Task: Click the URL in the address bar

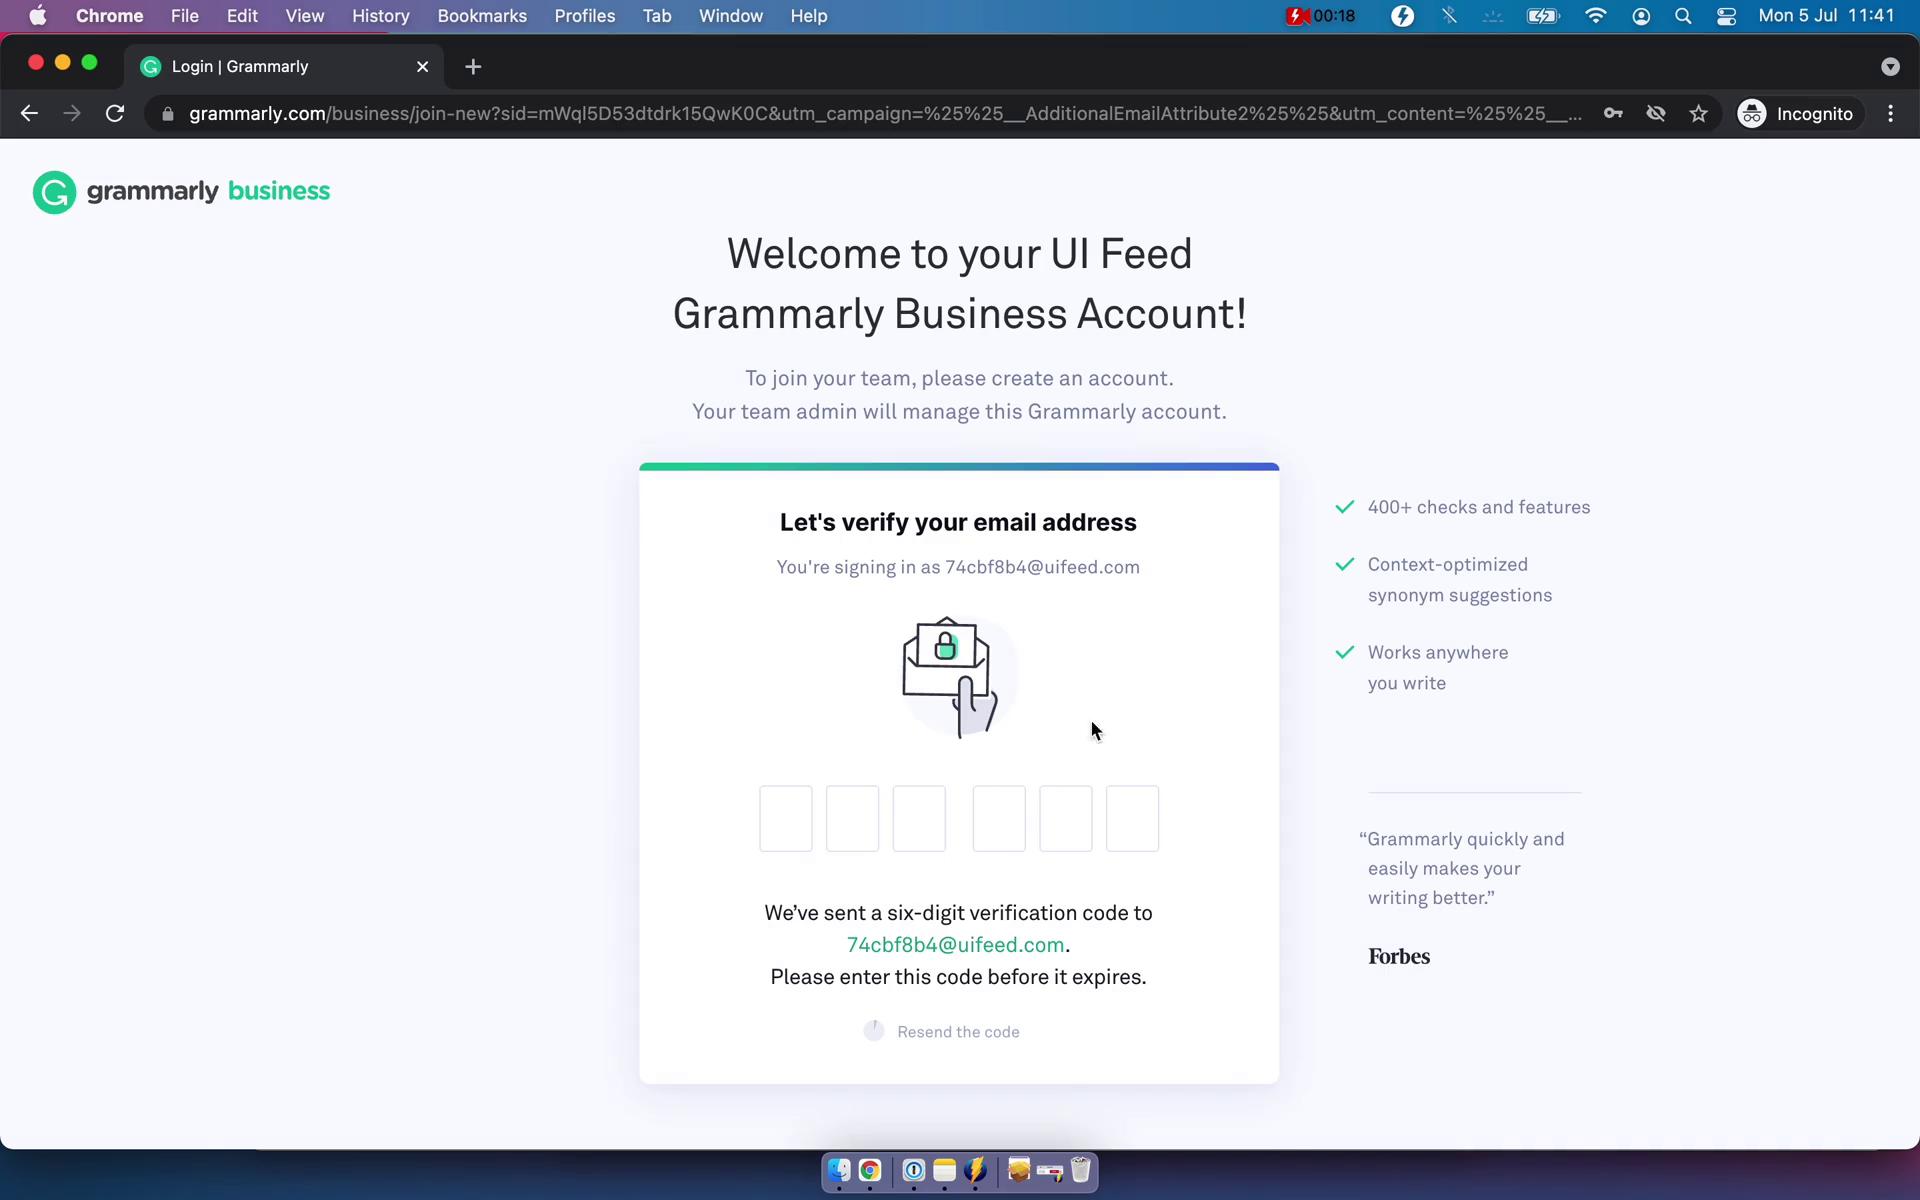Action: 885,114
